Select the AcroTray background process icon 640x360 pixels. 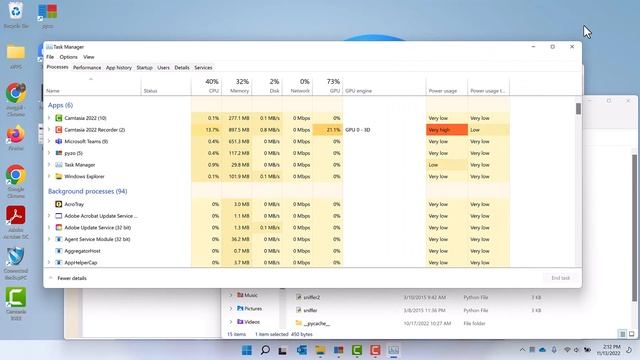(x=58, y=204)
